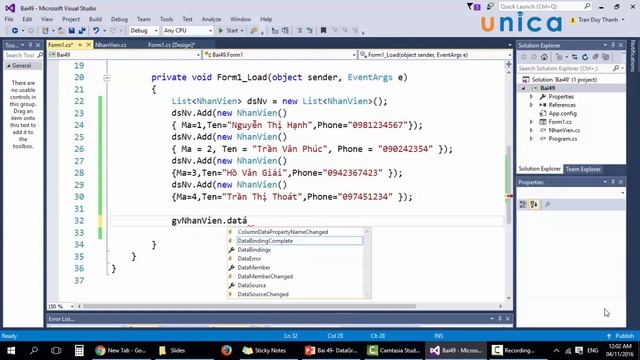Click Pending Changes Filter icon in Solution Explorer
640x360 pixels.
pos(560,57)
